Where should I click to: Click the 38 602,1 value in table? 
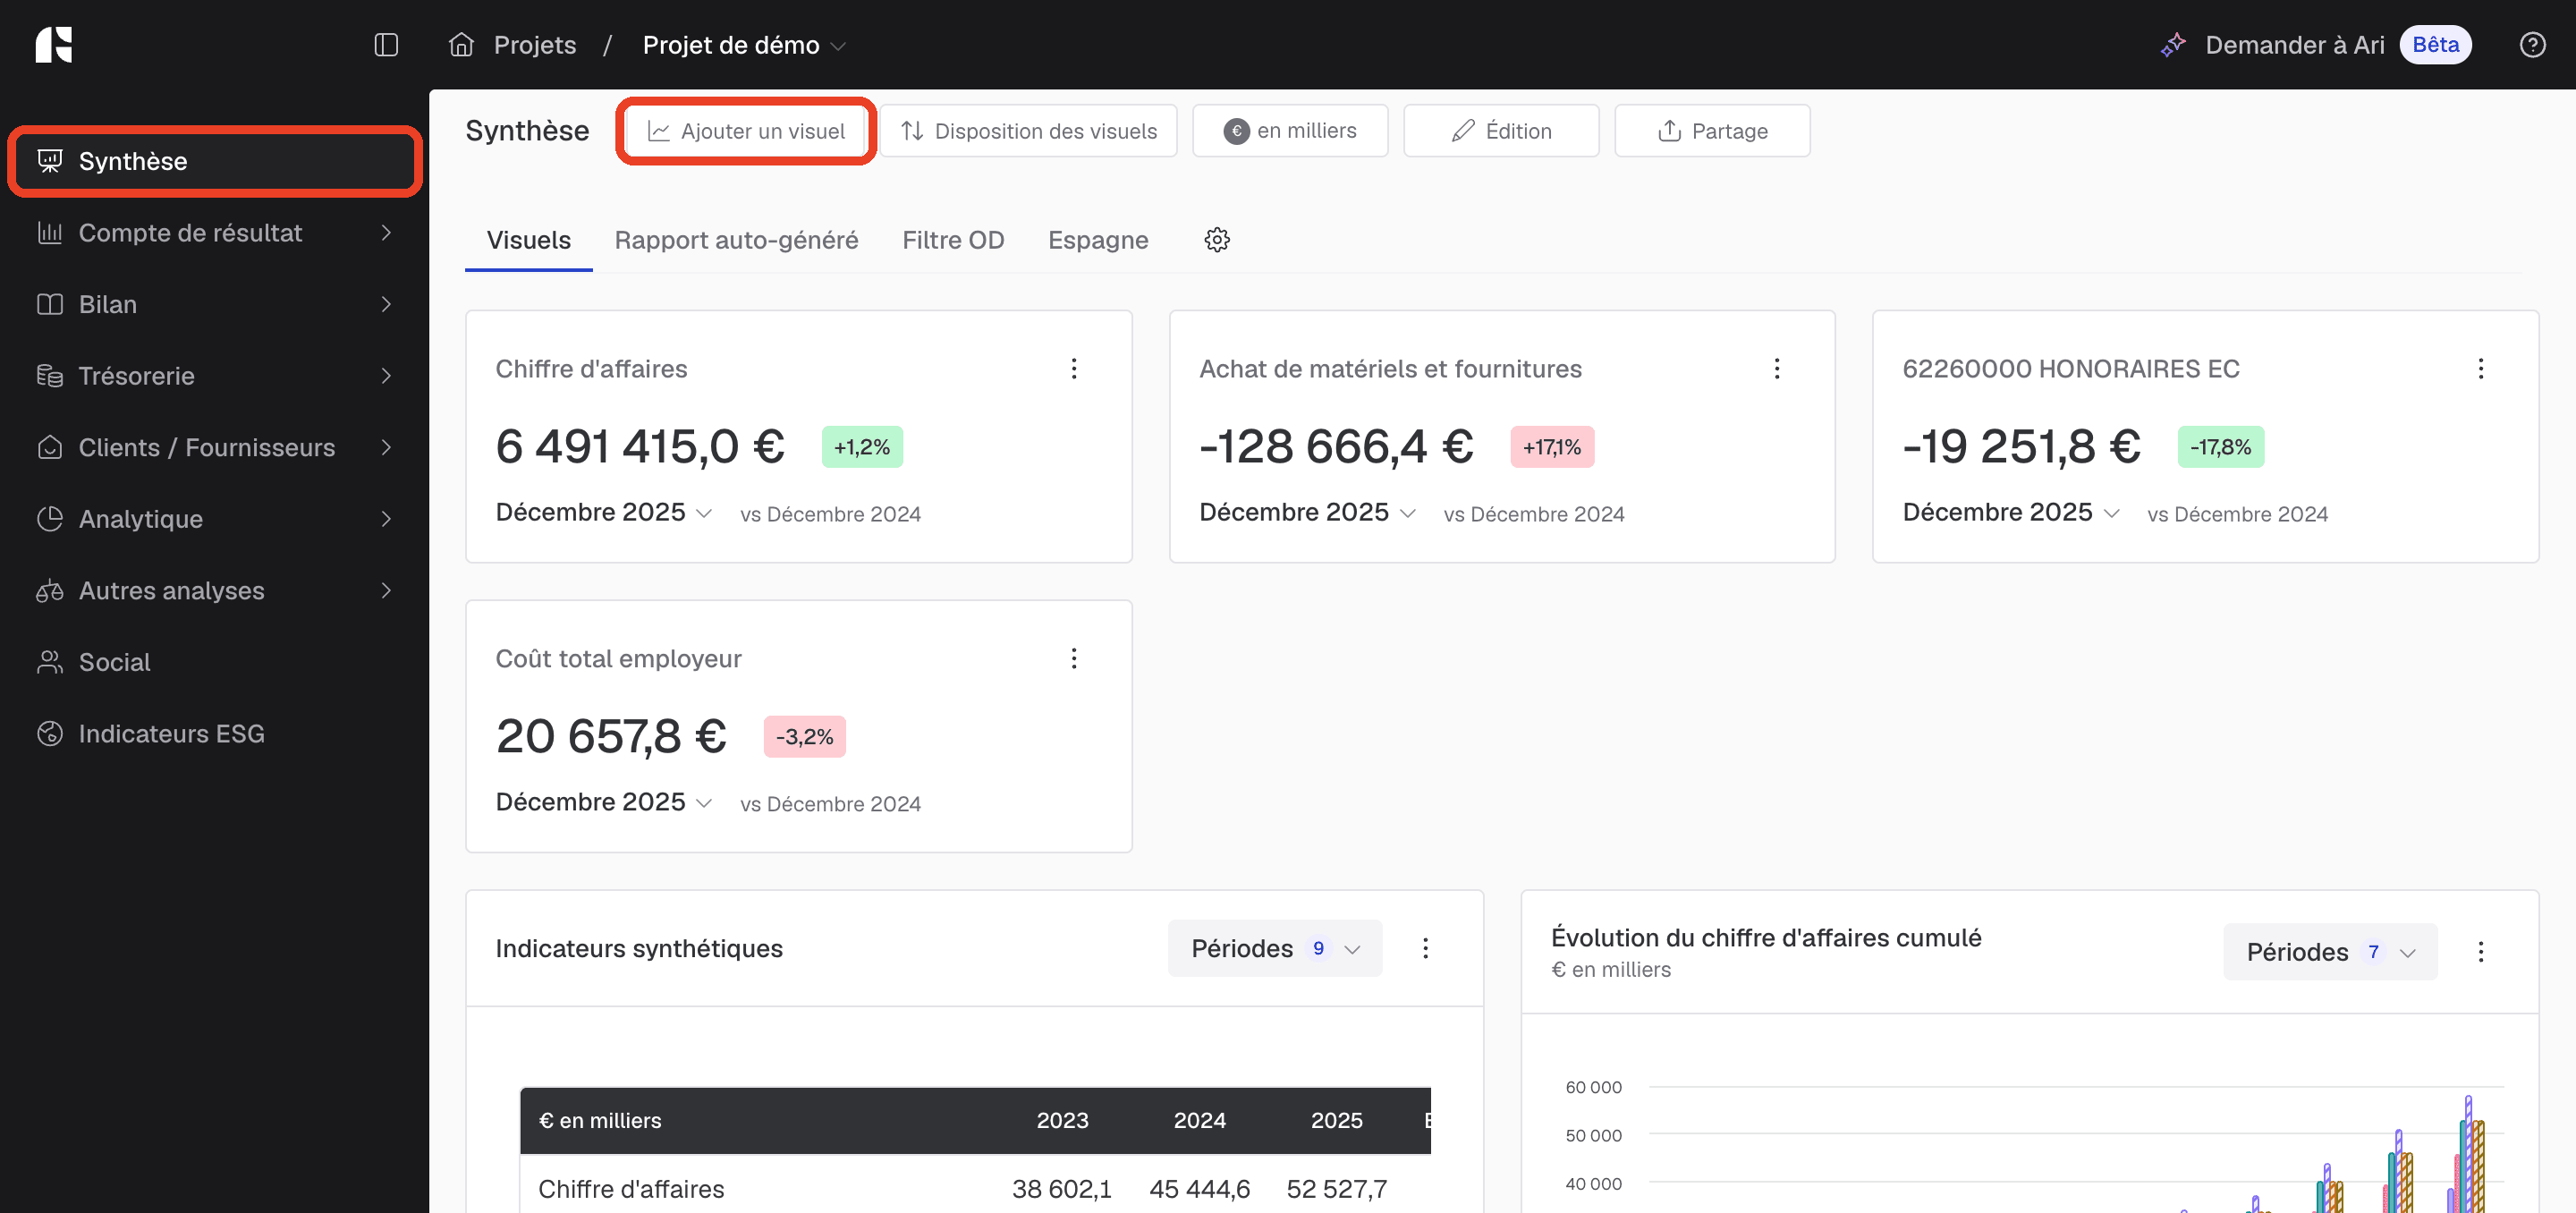pyautogui.click(x=1061, y=1189)
